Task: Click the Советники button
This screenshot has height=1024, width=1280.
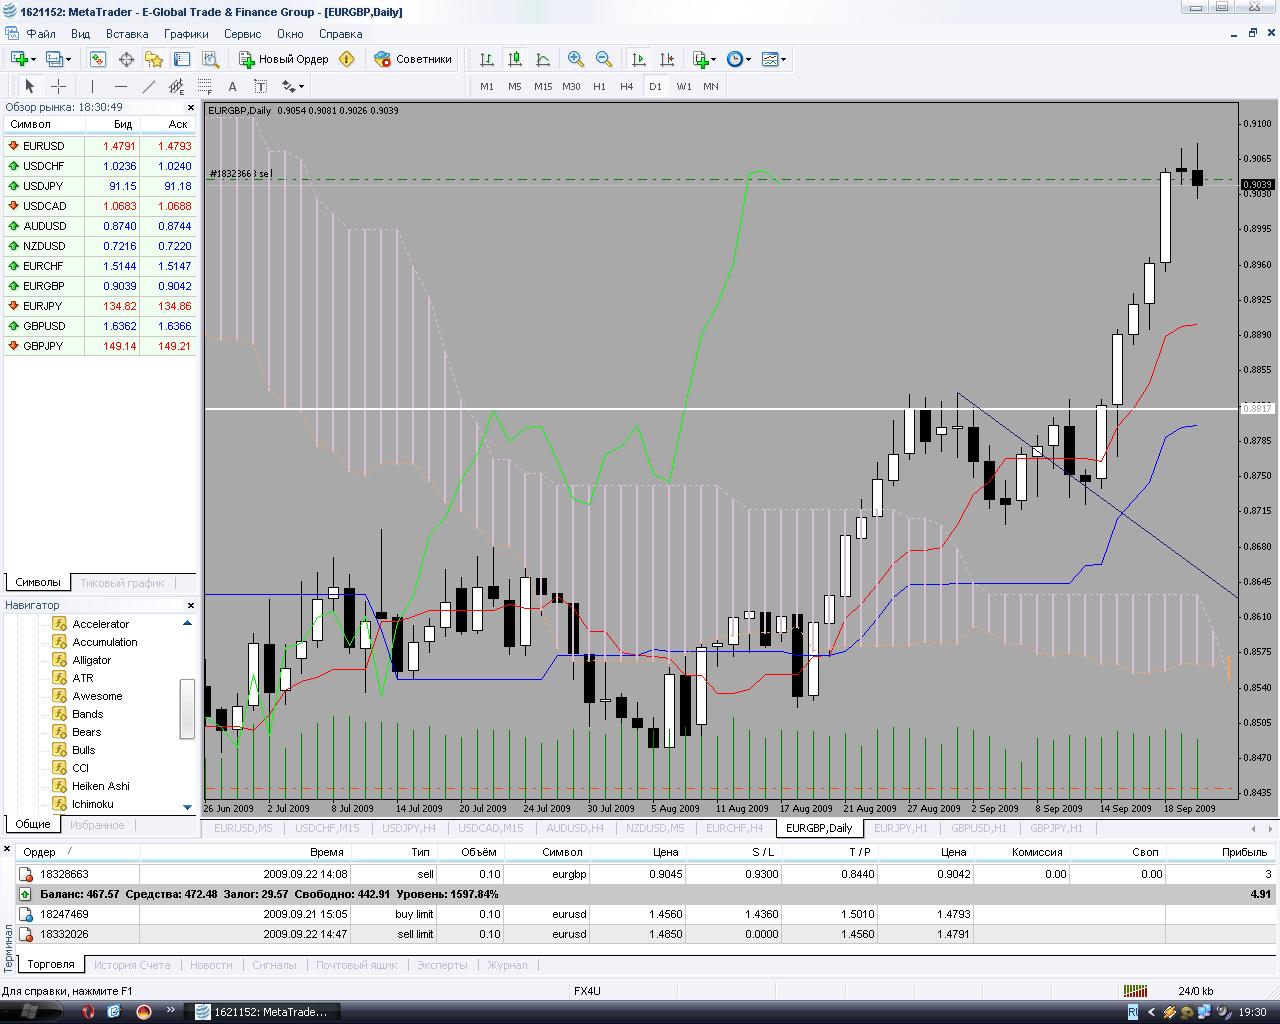Action: (413, 59)
